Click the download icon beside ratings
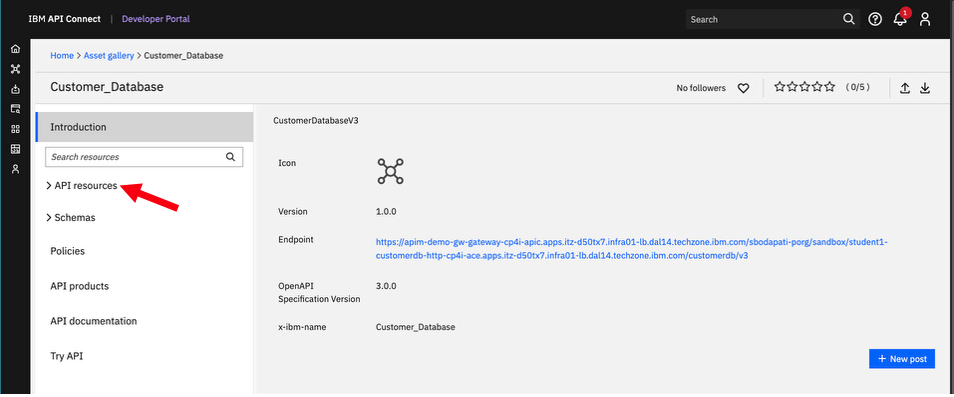 click(925, 88)
